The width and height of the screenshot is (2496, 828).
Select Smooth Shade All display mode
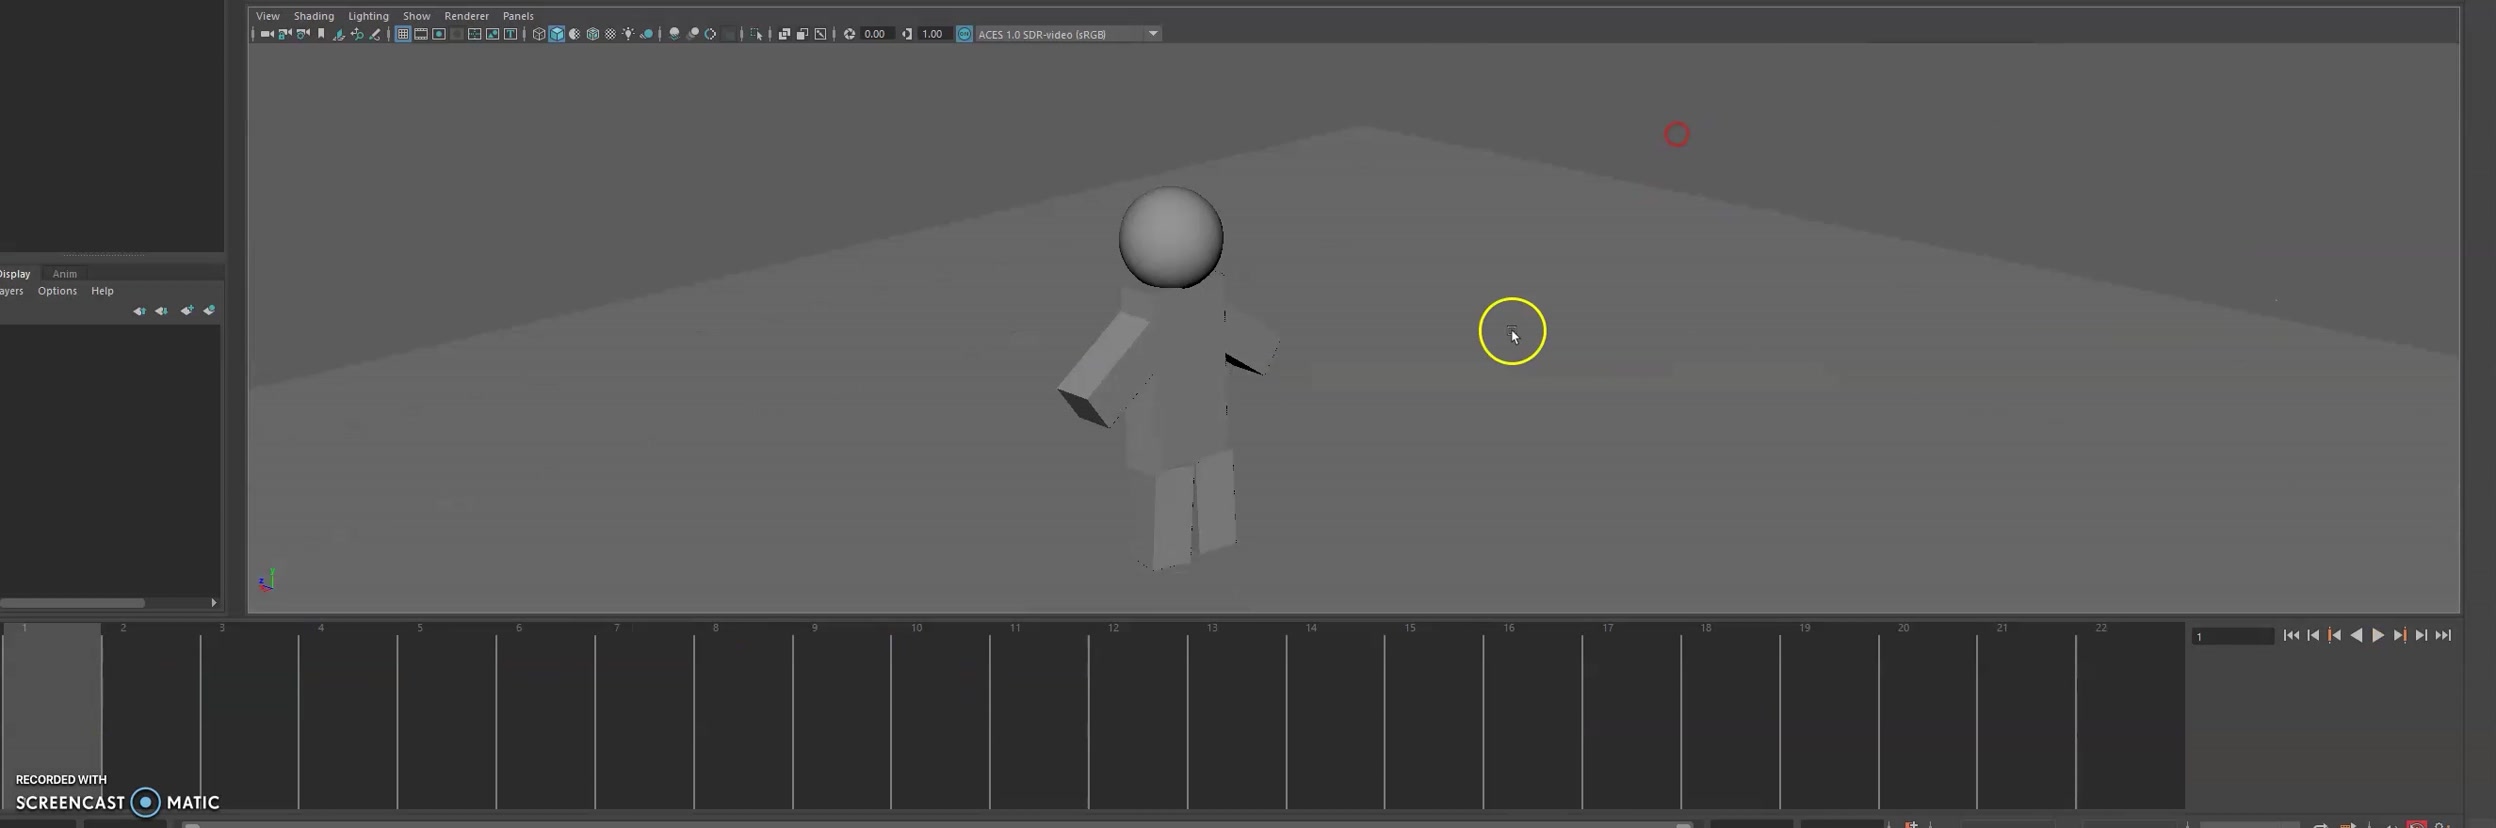coord(557,34)
